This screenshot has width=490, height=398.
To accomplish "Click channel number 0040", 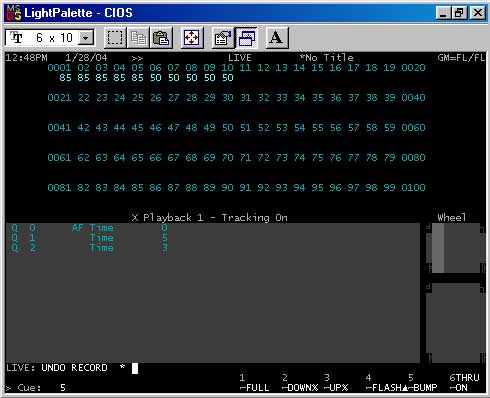I will pyautogui.click(x=413, y=98).
